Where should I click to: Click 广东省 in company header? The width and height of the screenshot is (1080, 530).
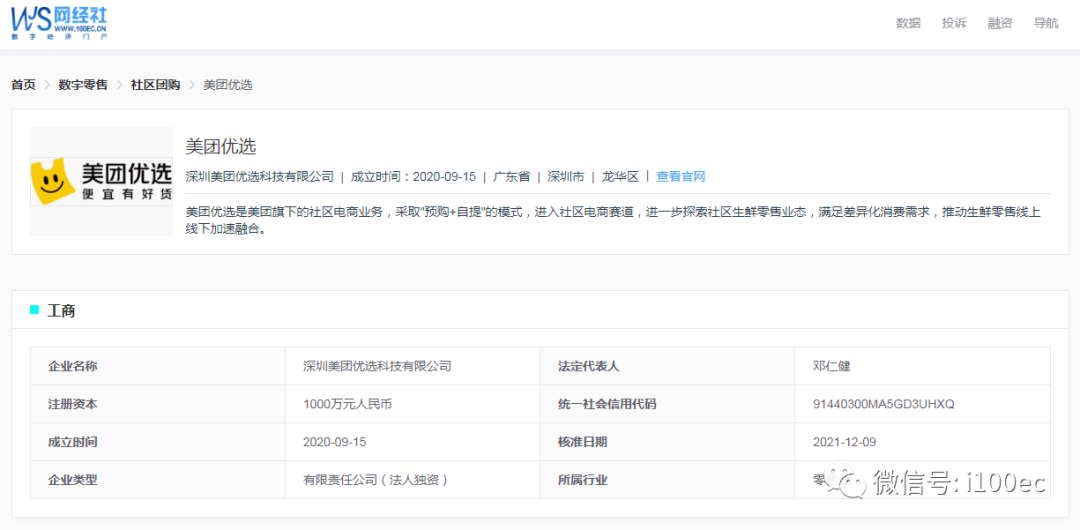512,176
